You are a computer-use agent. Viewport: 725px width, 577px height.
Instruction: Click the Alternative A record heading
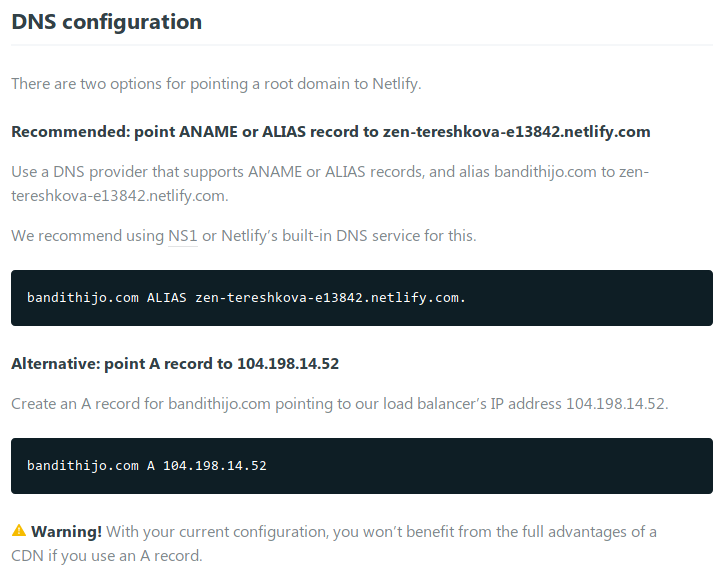[x=175, y=364]
